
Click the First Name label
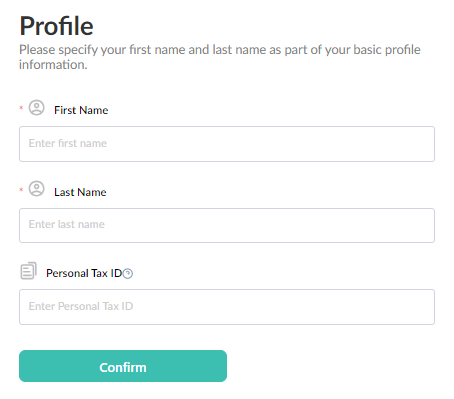tap(81, 110)
